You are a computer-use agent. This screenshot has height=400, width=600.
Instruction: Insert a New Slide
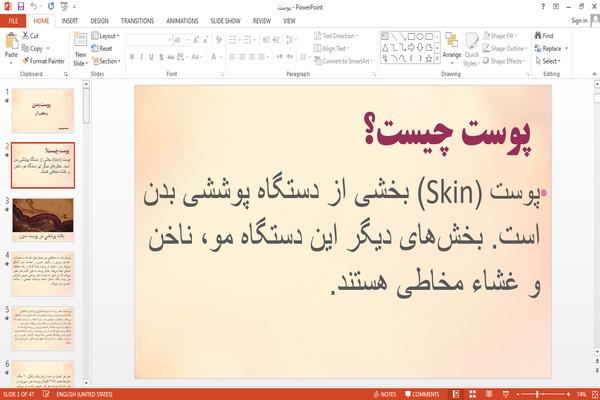tap(80, 49)
